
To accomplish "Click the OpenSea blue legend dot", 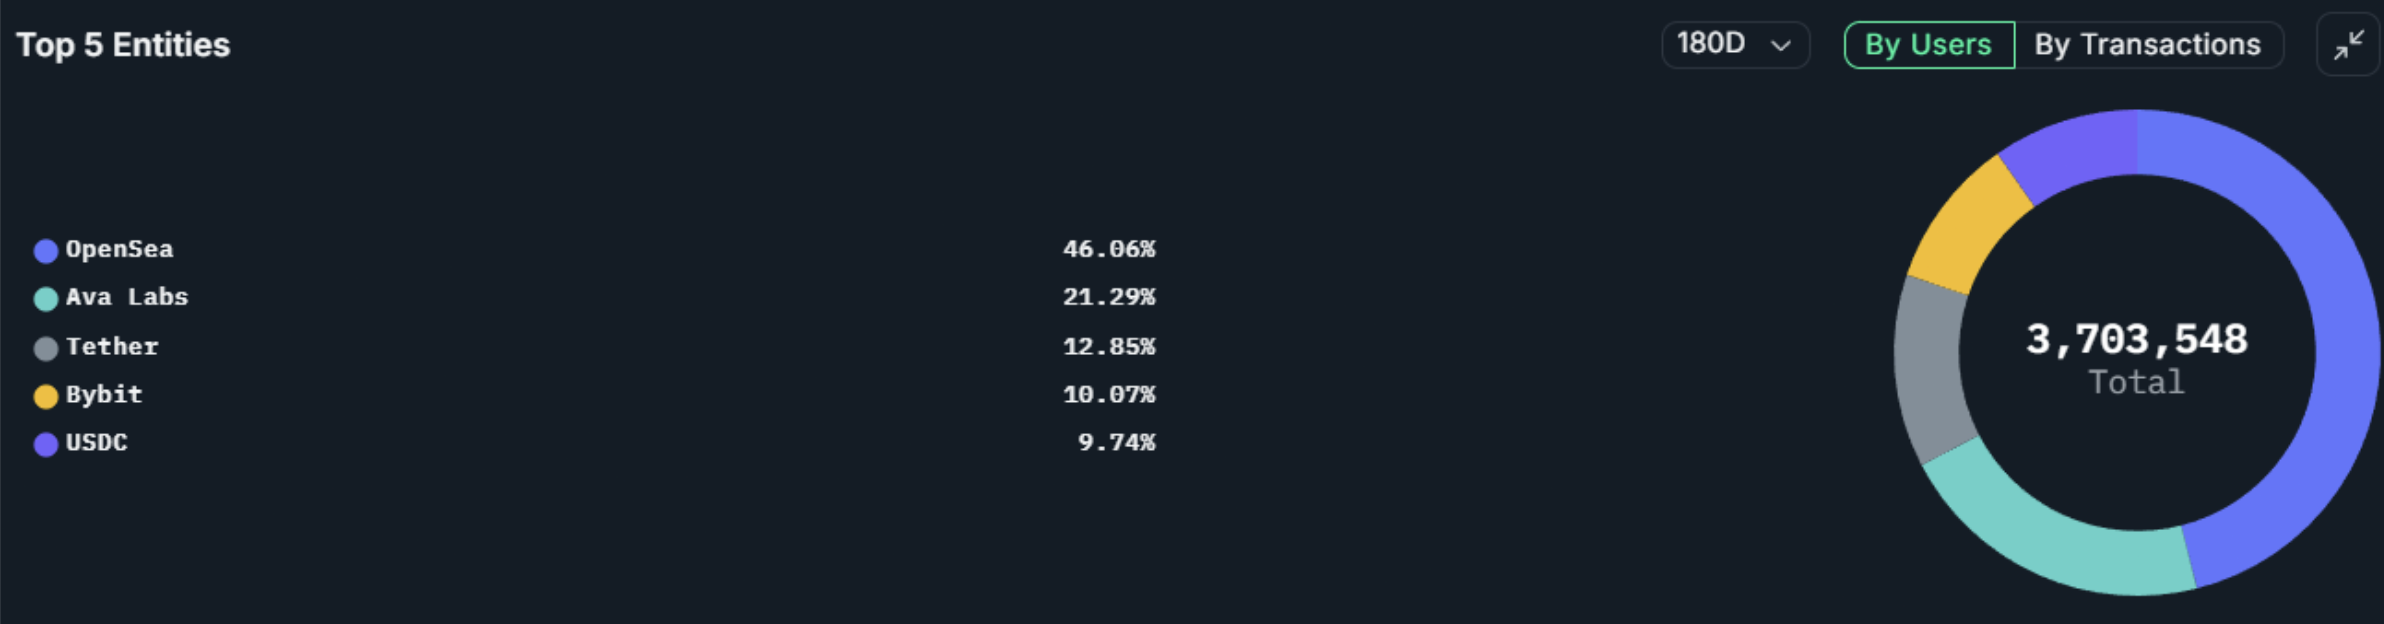I will click(x=46, y=251).
